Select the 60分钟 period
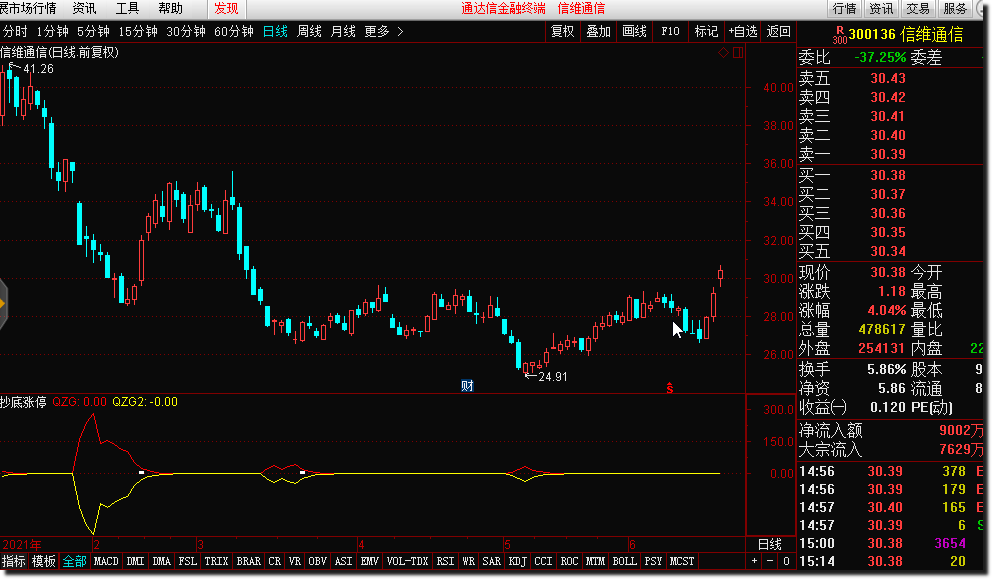Image resolution: width=993 pixels, height=579 pixels. [x=234, y=31]
